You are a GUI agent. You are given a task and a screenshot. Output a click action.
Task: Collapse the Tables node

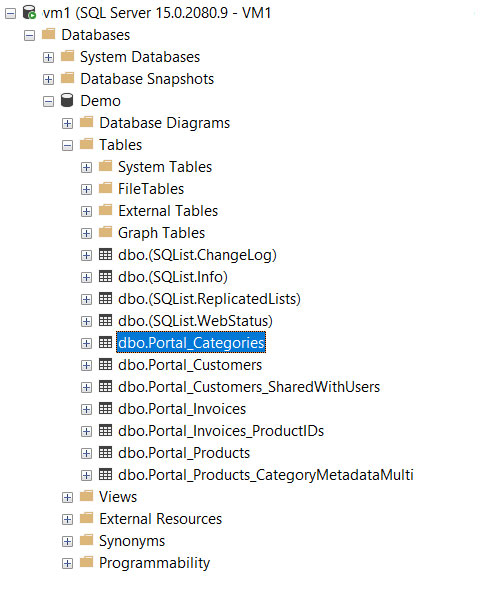coord(68,146)
